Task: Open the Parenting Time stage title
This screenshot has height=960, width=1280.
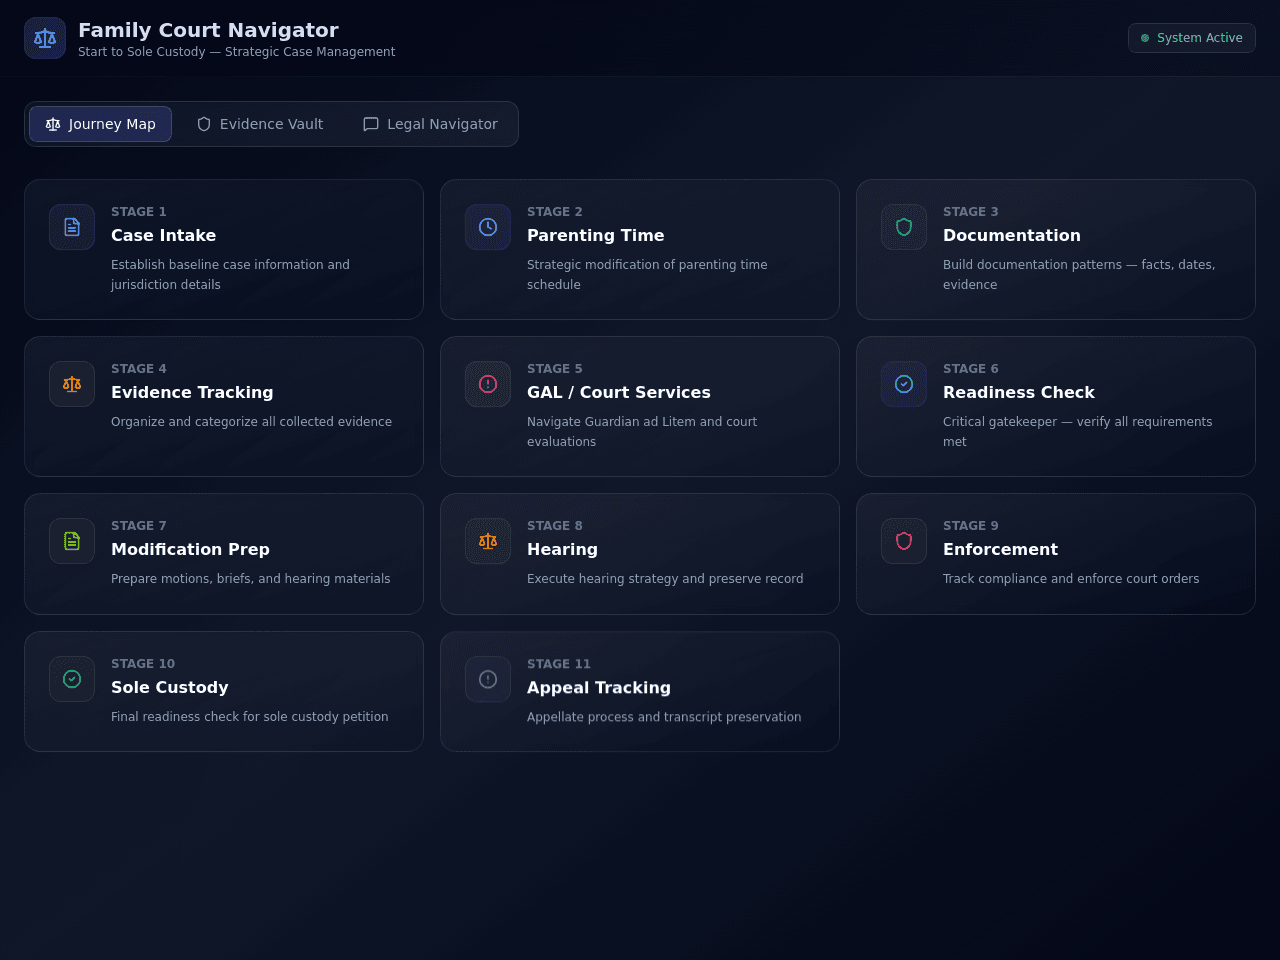Action: pos(595,235)
